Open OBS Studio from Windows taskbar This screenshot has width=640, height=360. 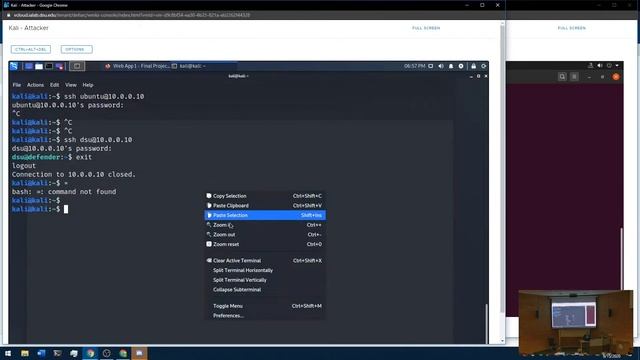click(x=107, y=353)
